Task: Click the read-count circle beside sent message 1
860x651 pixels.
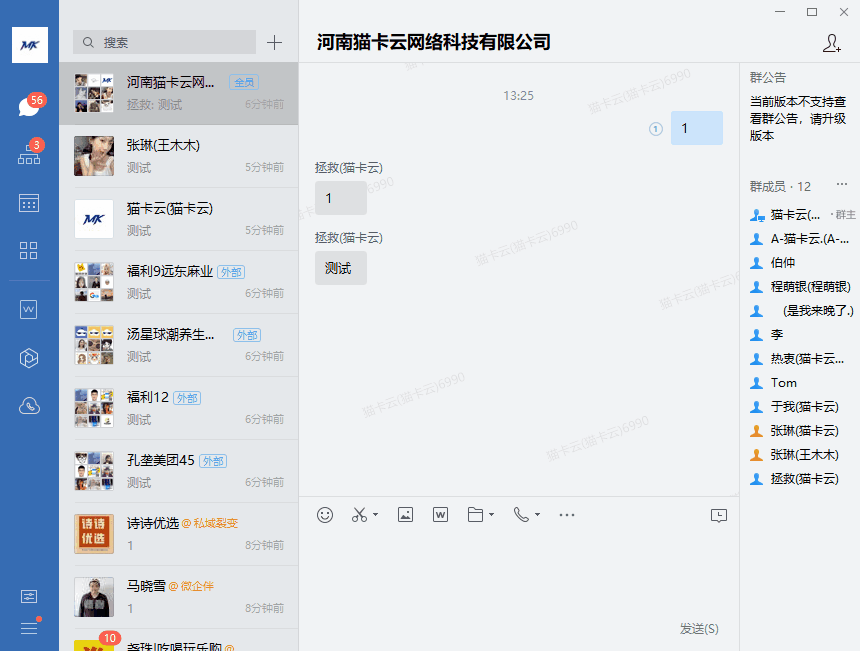Action: 656,129
